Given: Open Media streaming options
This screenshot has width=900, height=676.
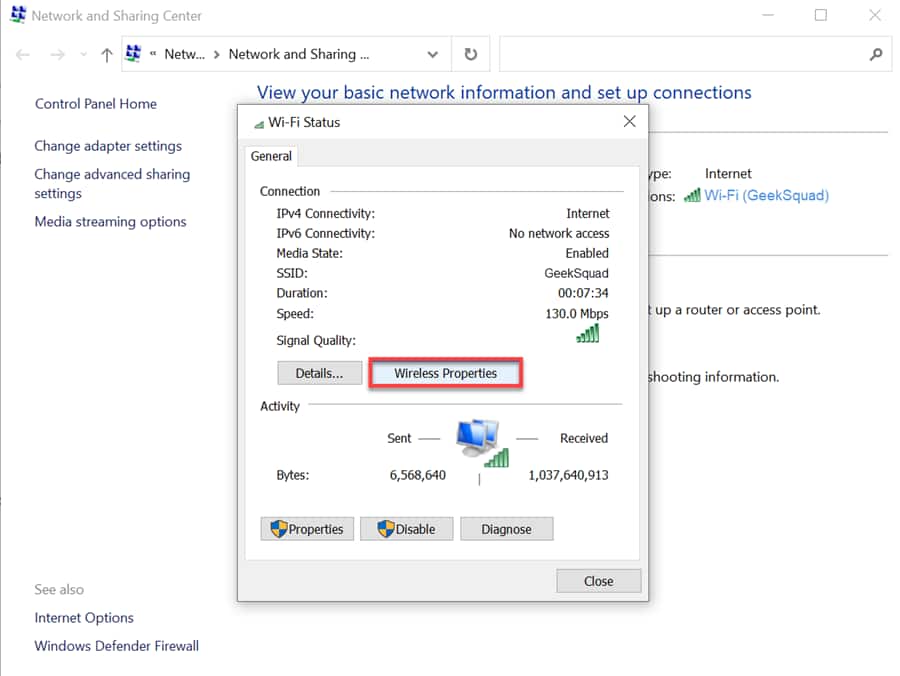Looking at the screenshot, I should point(110,221).
